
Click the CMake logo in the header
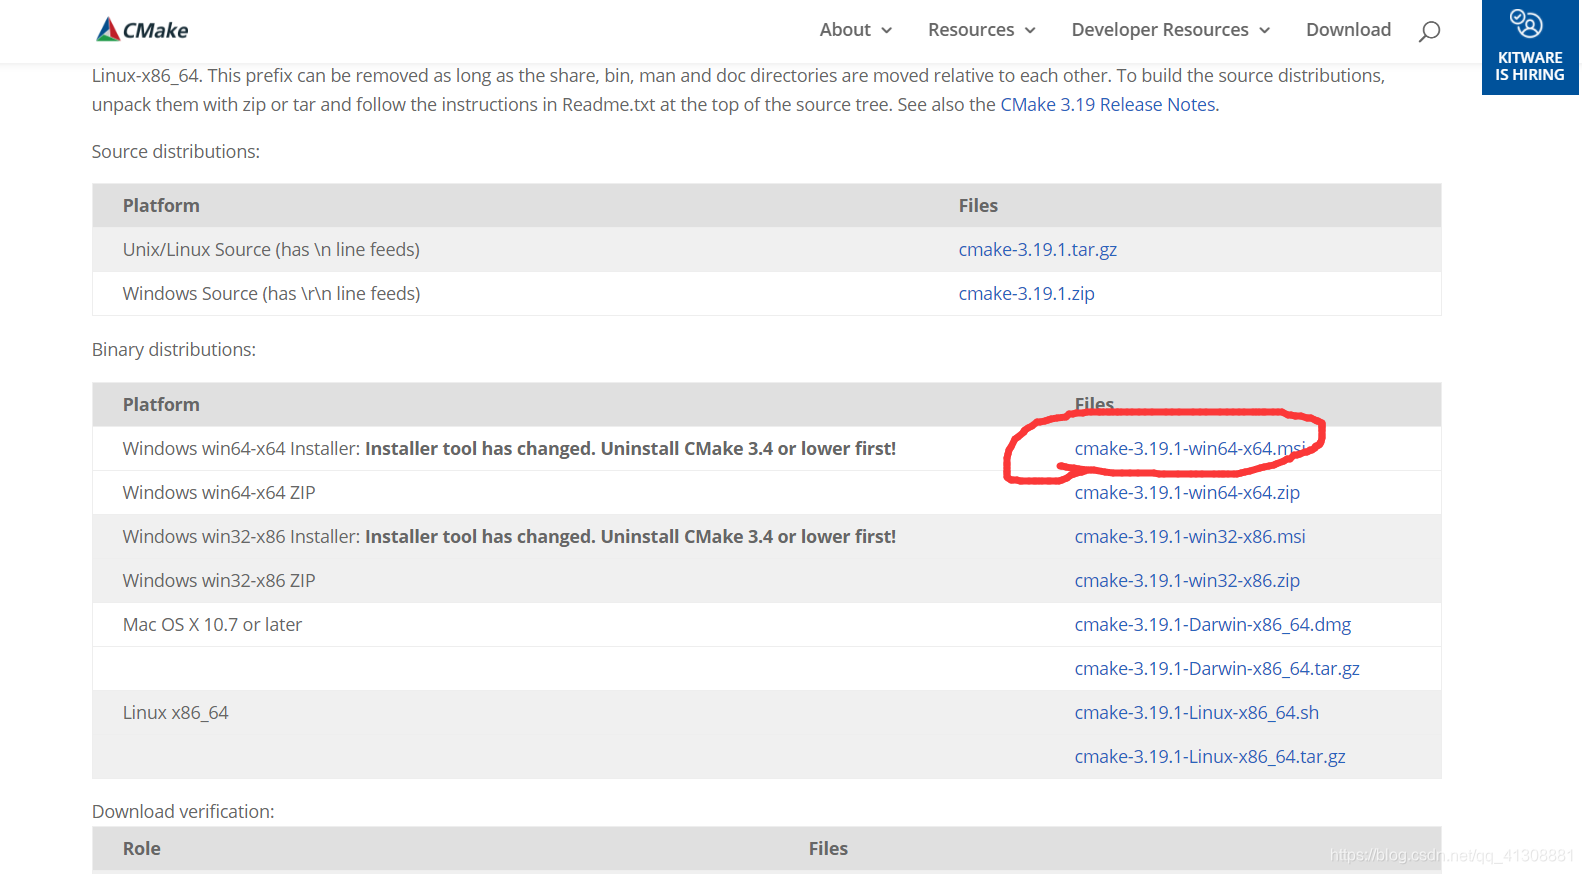point(142,30)
